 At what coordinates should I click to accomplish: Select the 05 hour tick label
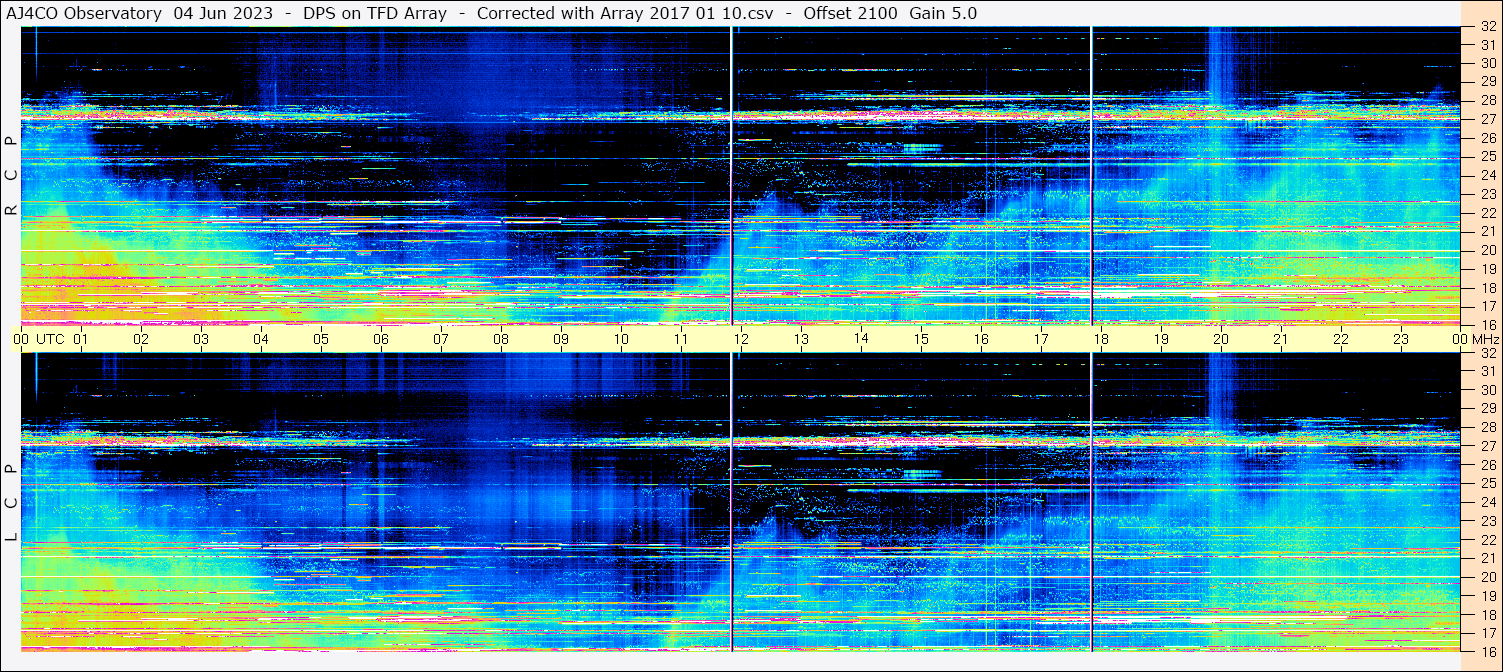point(321,339)
